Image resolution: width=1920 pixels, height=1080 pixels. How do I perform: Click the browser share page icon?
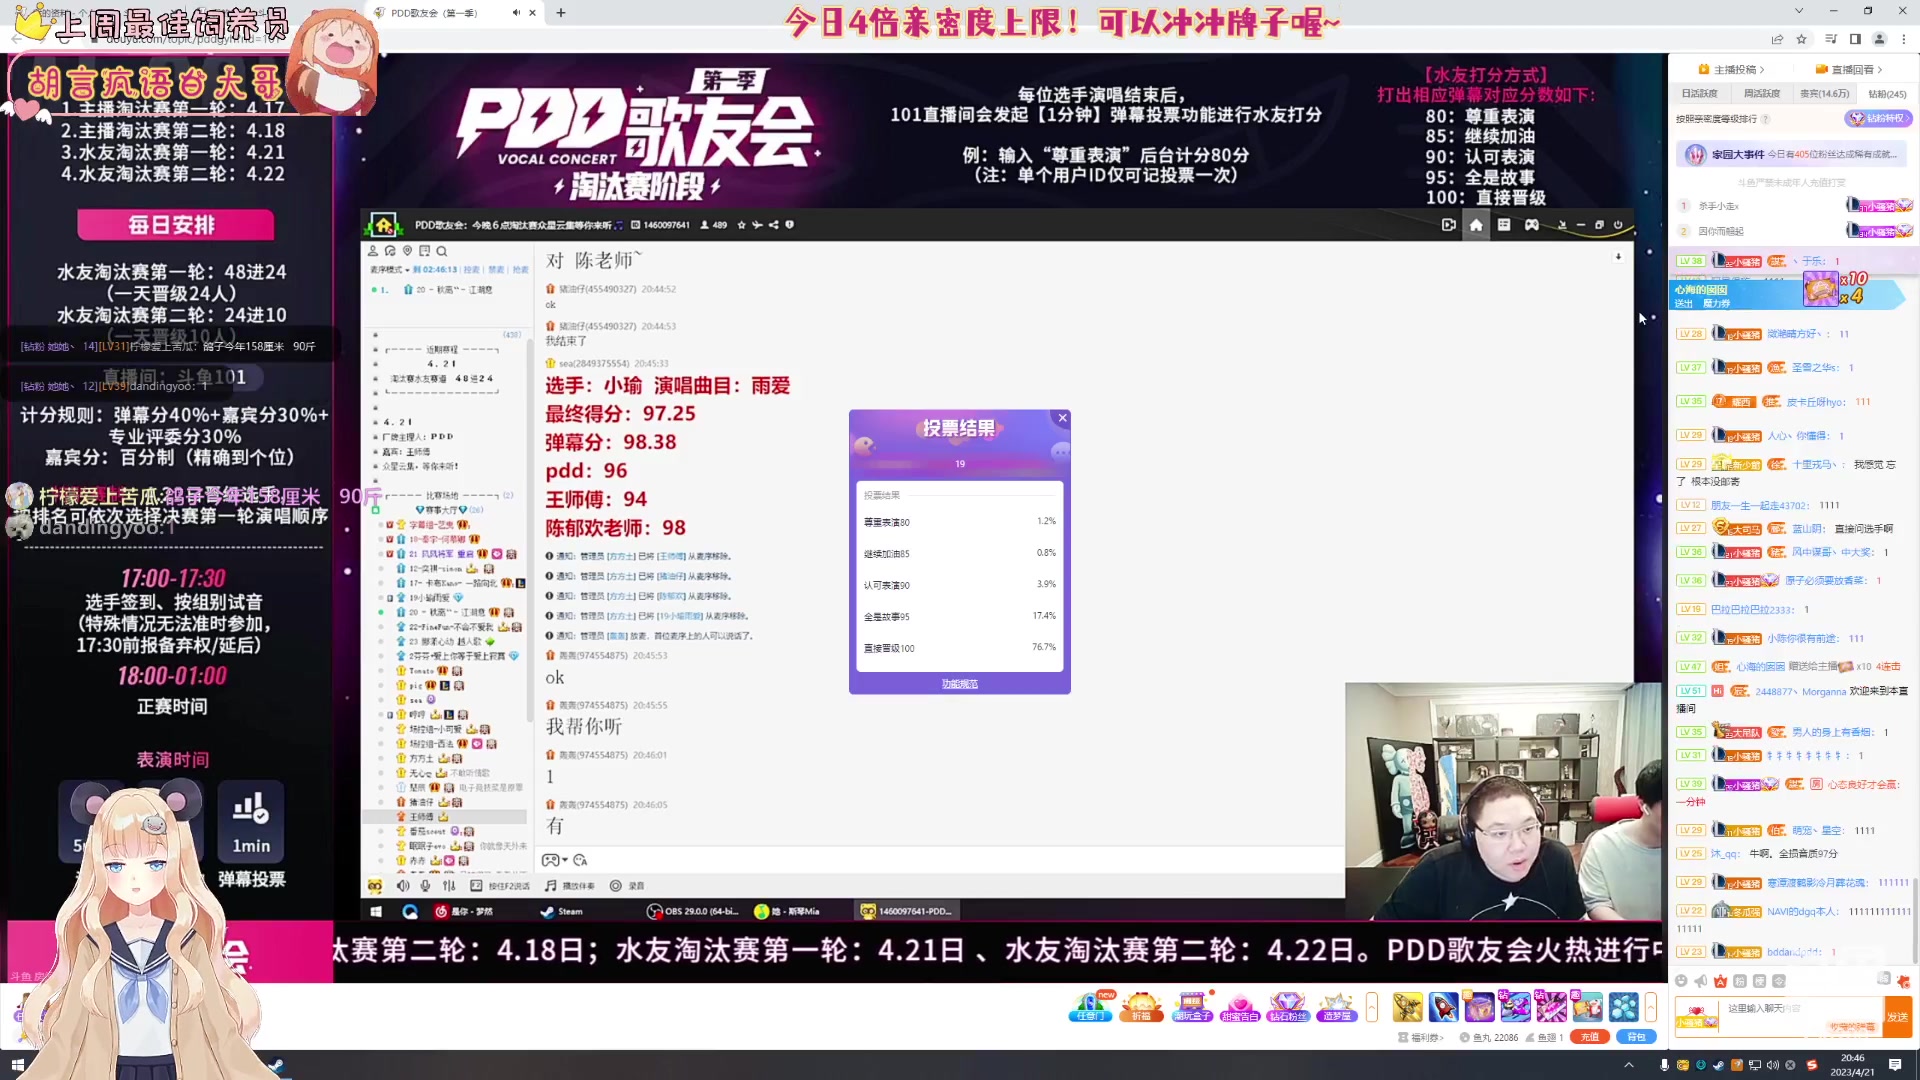[x=1777, y=39]
